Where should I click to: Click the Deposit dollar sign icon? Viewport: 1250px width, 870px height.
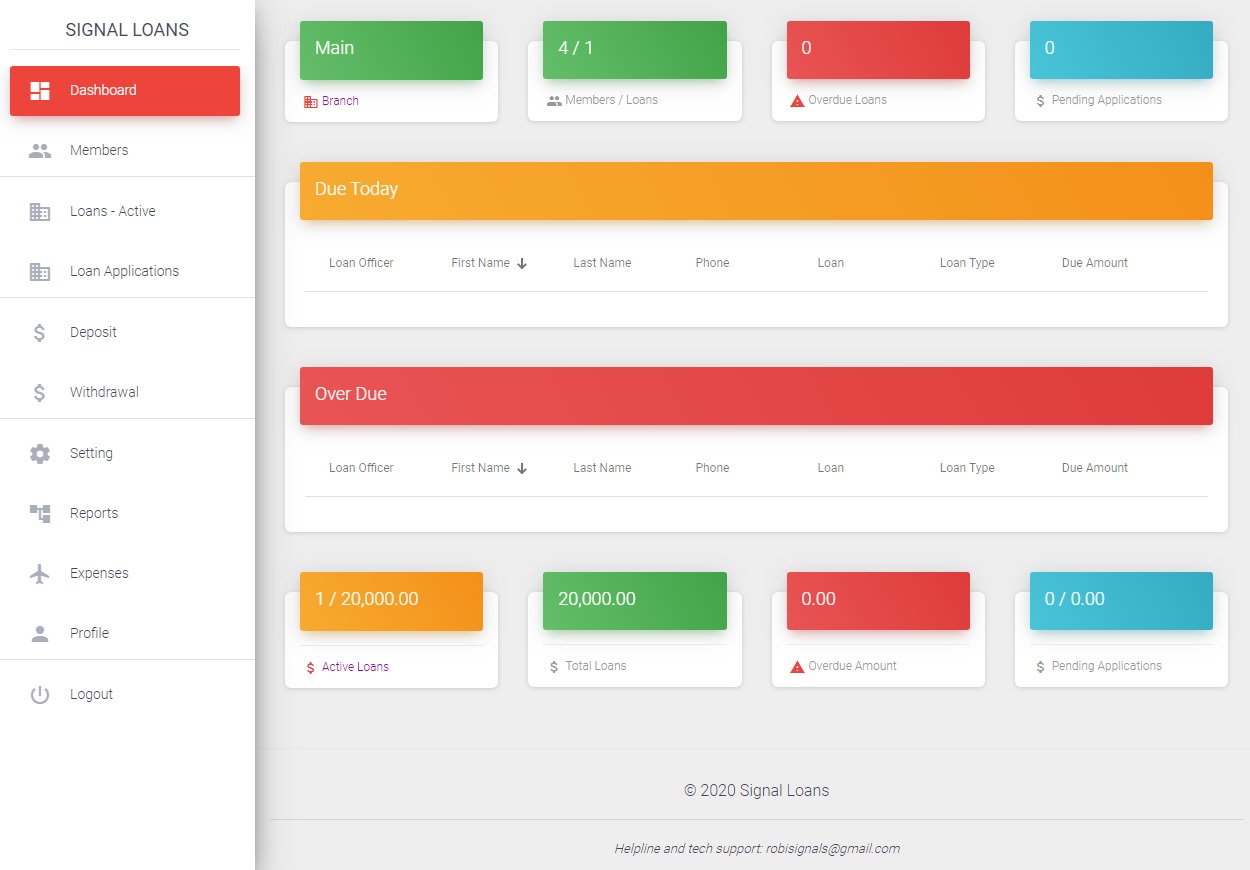40,333
